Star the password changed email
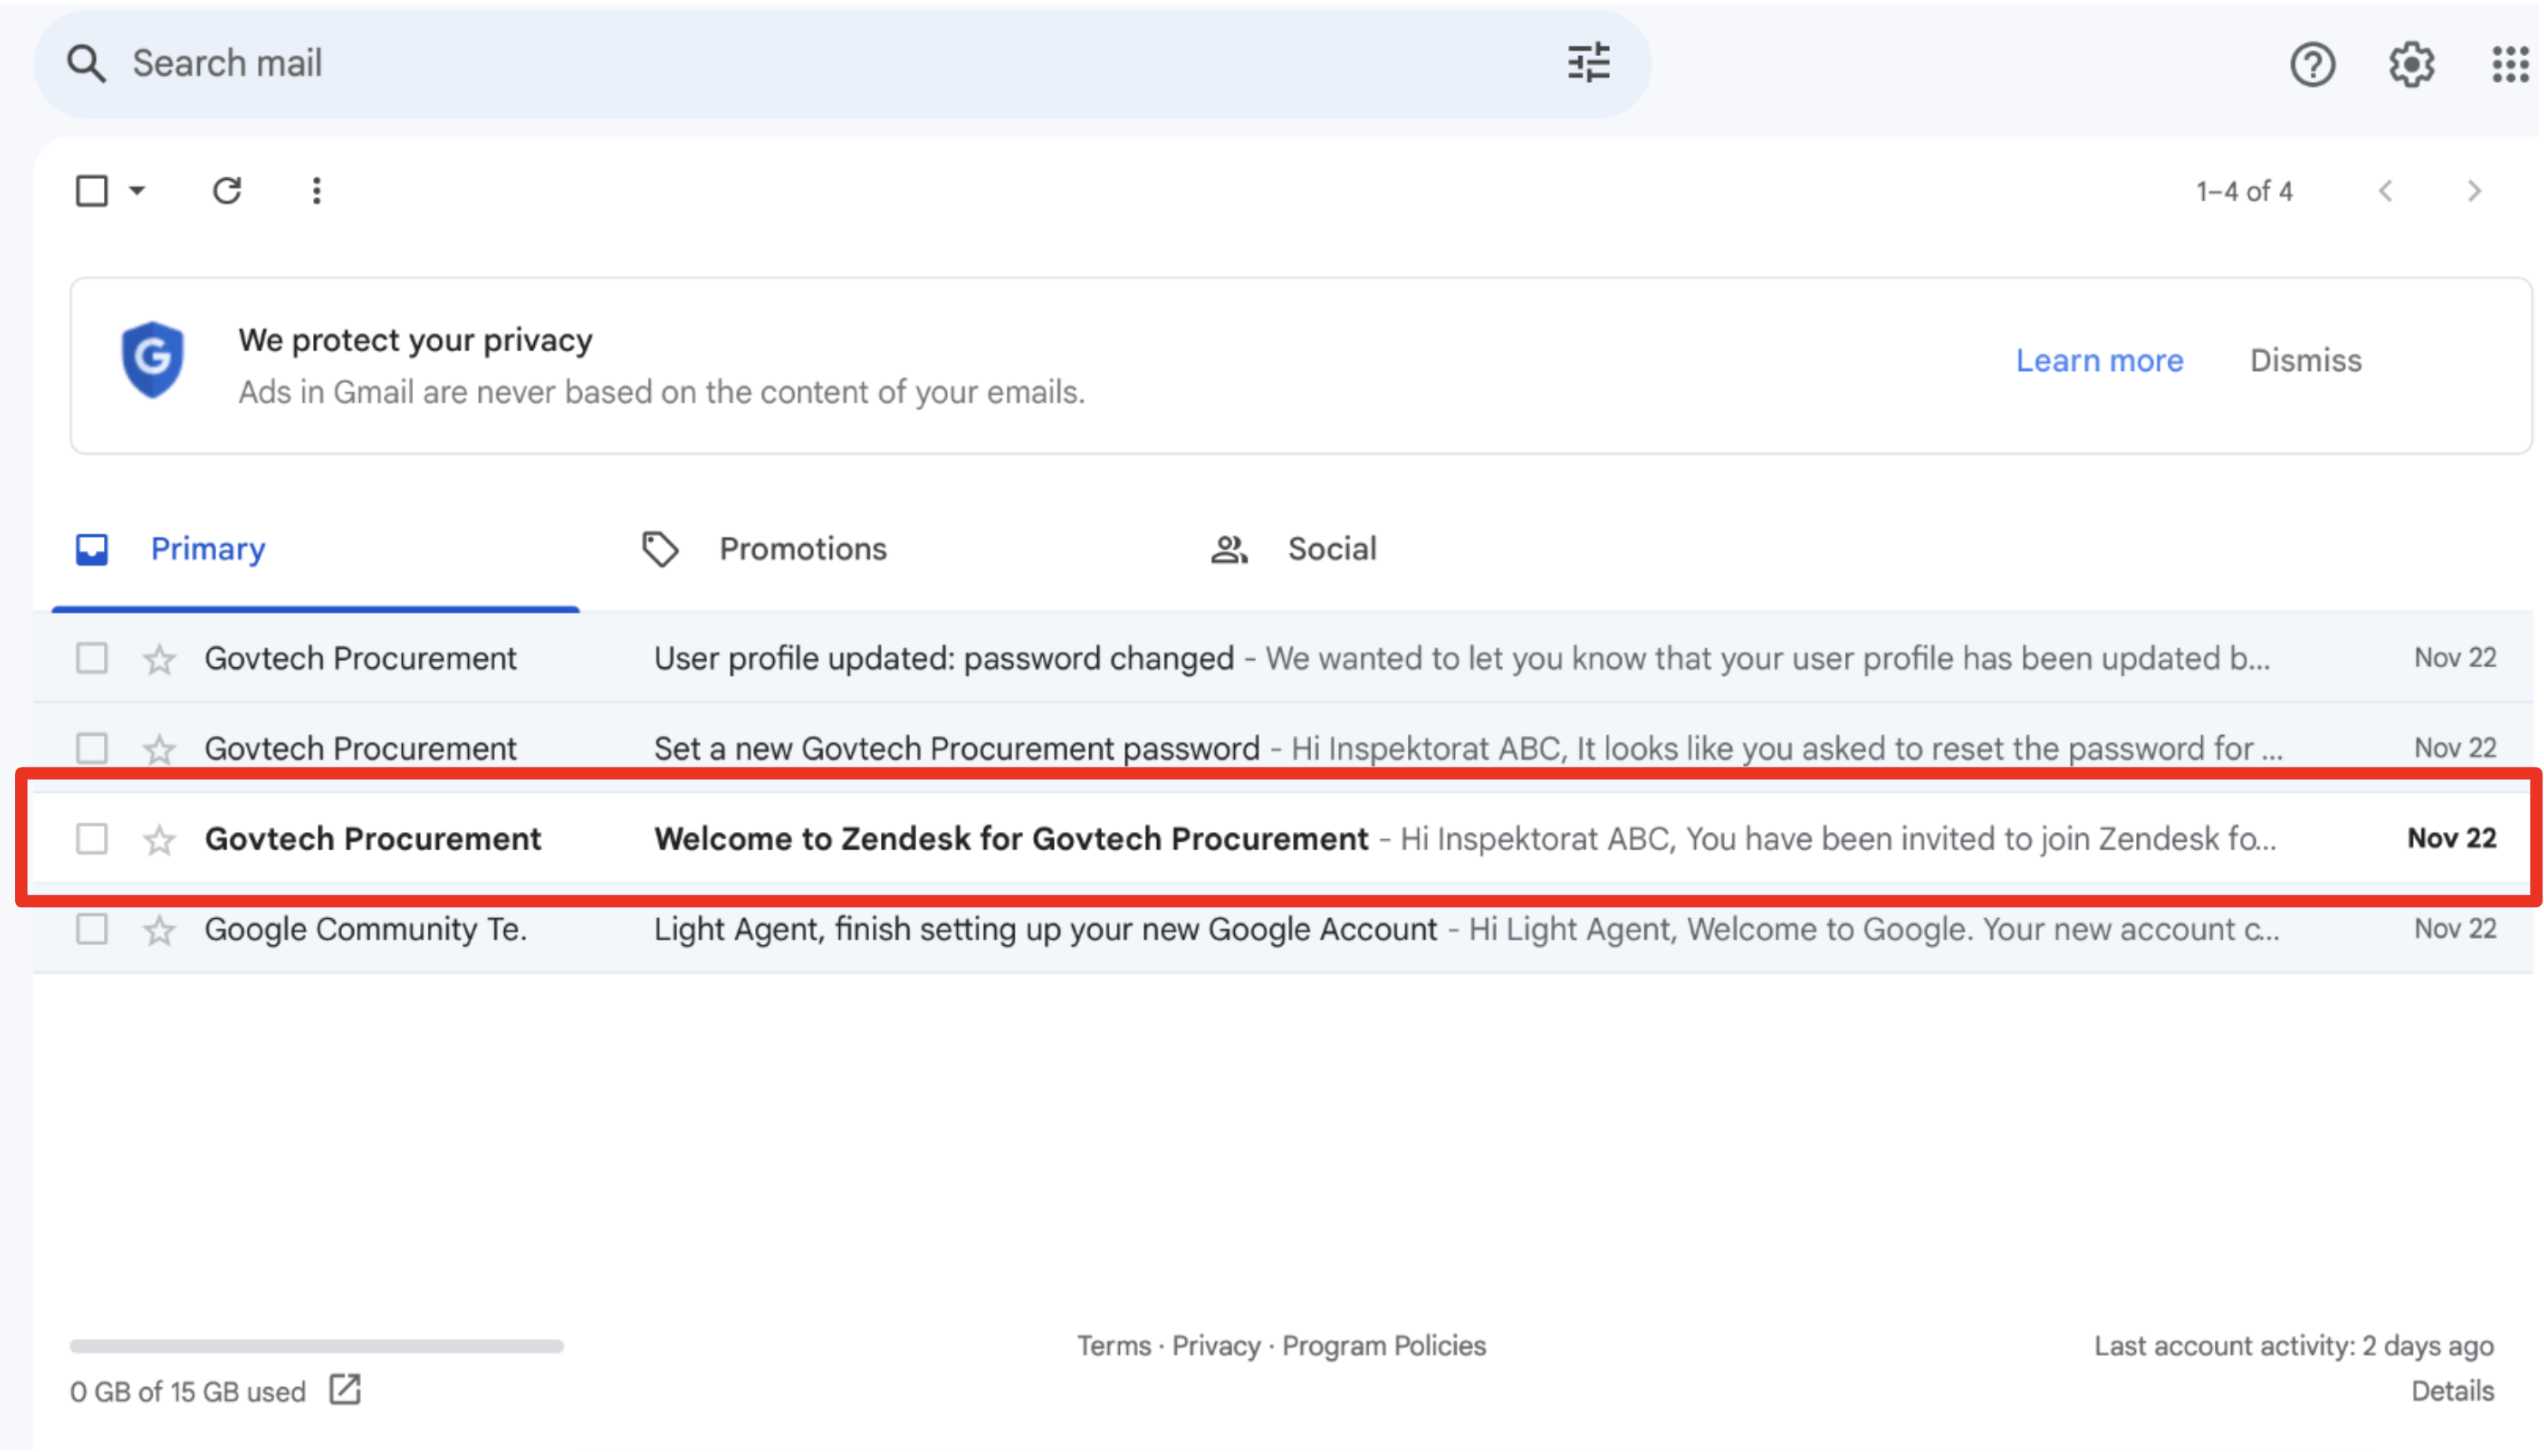 click(x=159, y=659)
